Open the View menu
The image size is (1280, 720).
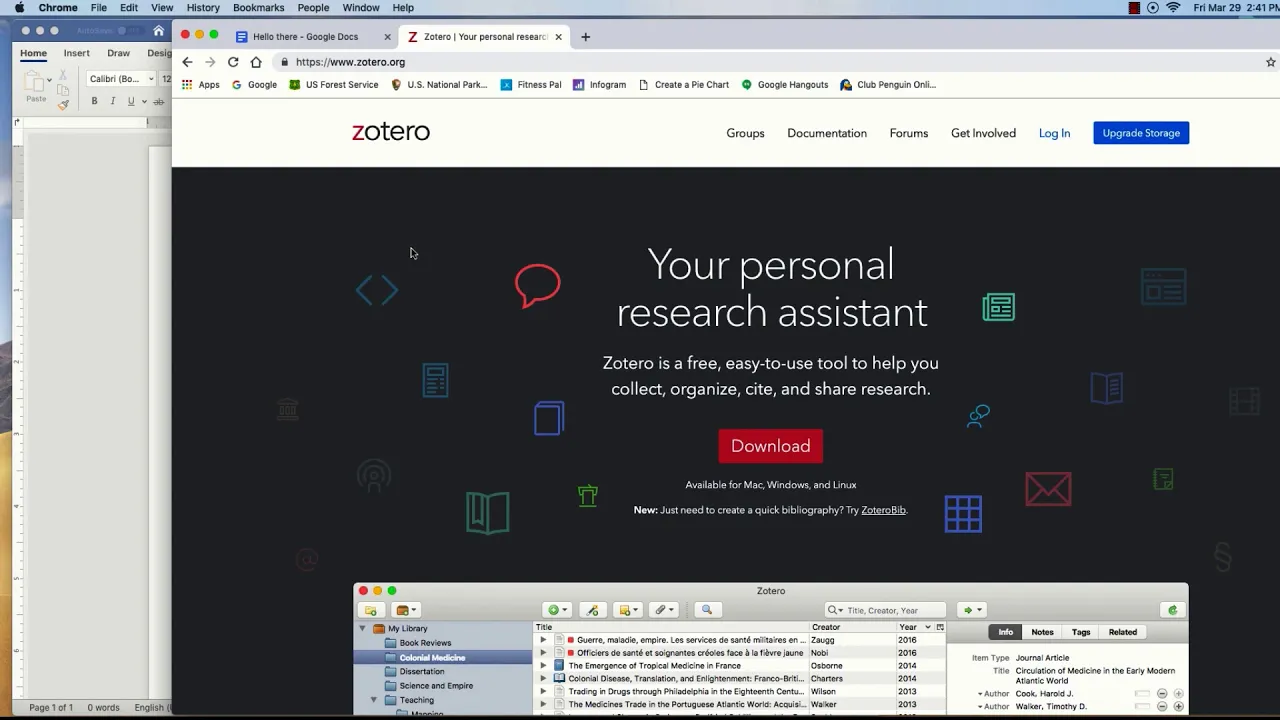[162, 8]
